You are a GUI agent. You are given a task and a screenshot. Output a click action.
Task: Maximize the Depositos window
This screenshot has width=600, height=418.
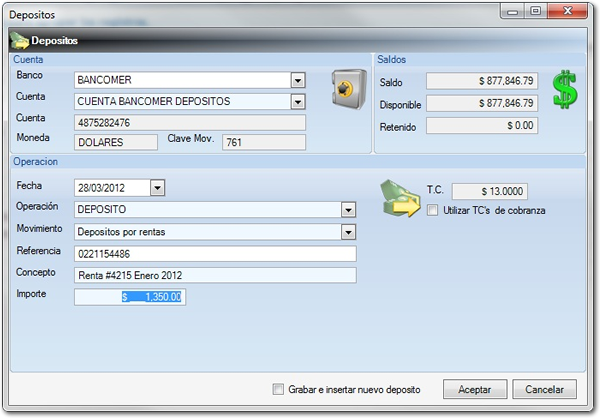point(536,11)
